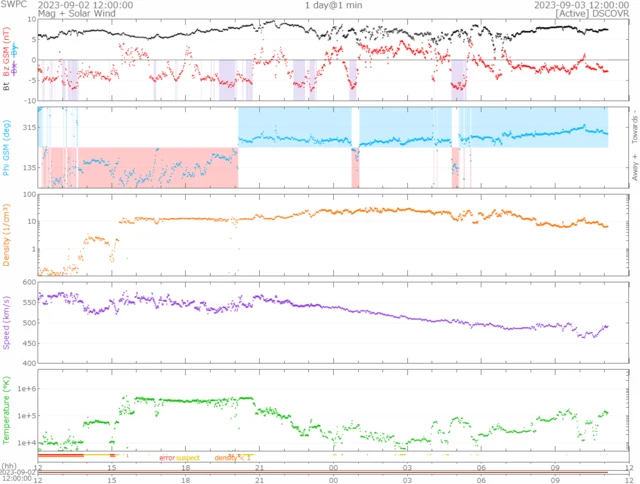This screenshot has height=484, width=640.
Task: Open the '1 day@1 min' time span selector
Action: pyautogui.click(x=333, y=5)
